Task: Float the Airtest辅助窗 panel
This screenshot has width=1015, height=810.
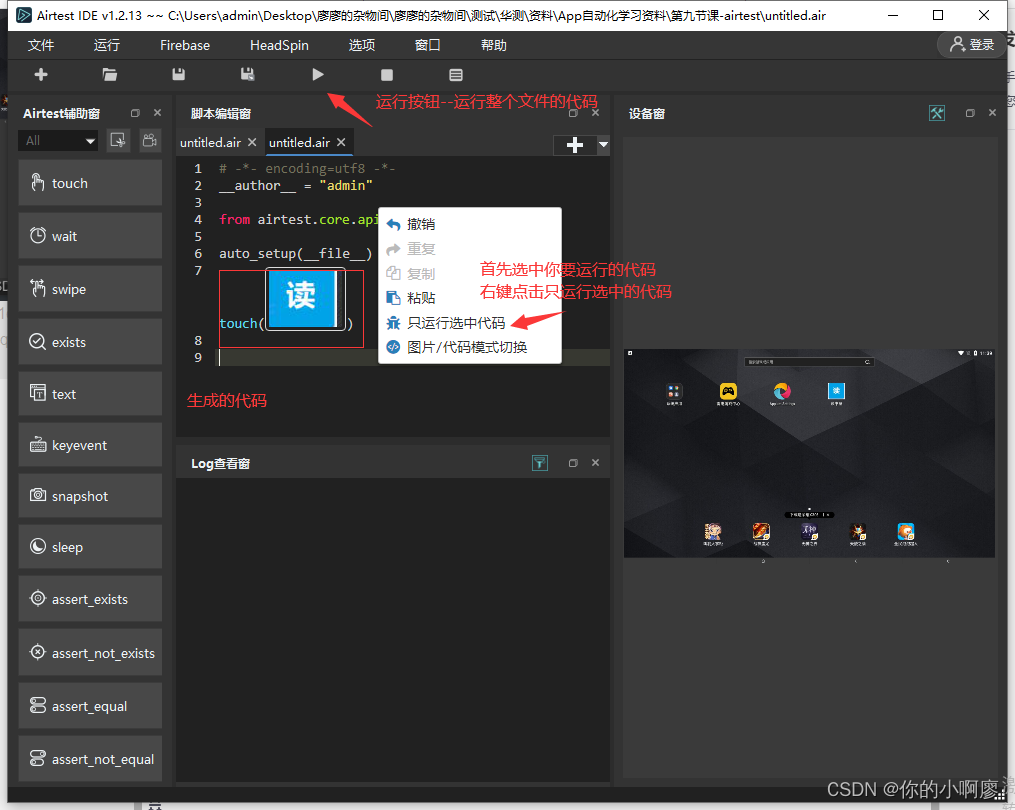Action: pyautogui.click(x=135, y=113)
